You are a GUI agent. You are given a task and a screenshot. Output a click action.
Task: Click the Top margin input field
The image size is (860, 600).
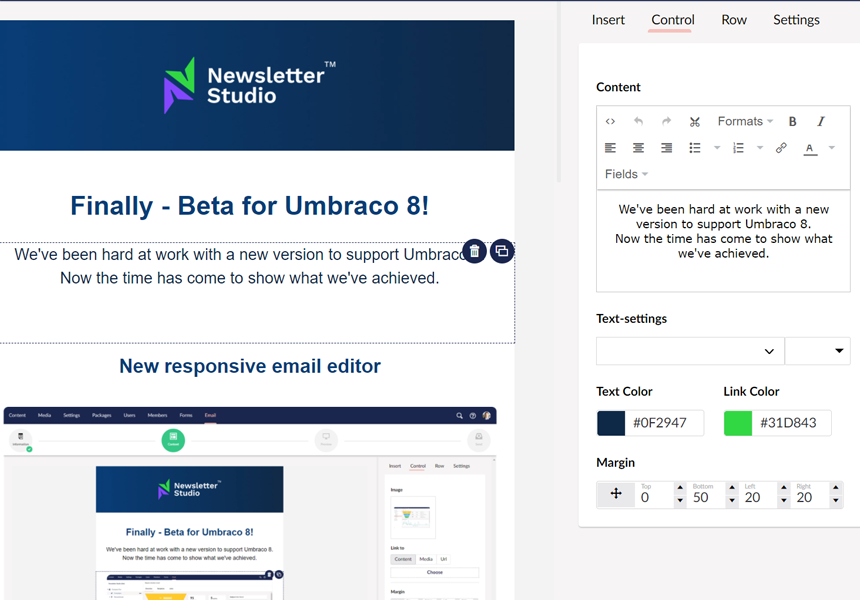(655, 495)
